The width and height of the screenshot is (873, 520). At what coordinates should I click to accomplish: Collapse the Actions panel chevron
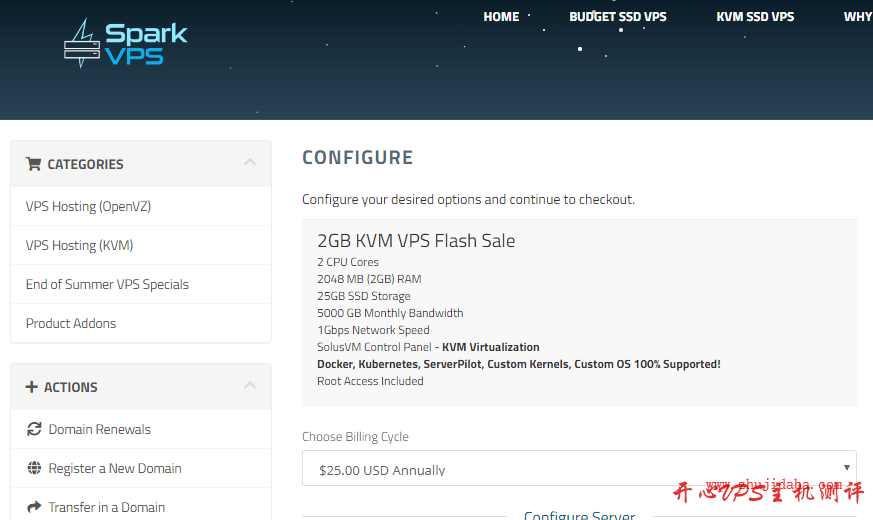[x=250, y=386]
